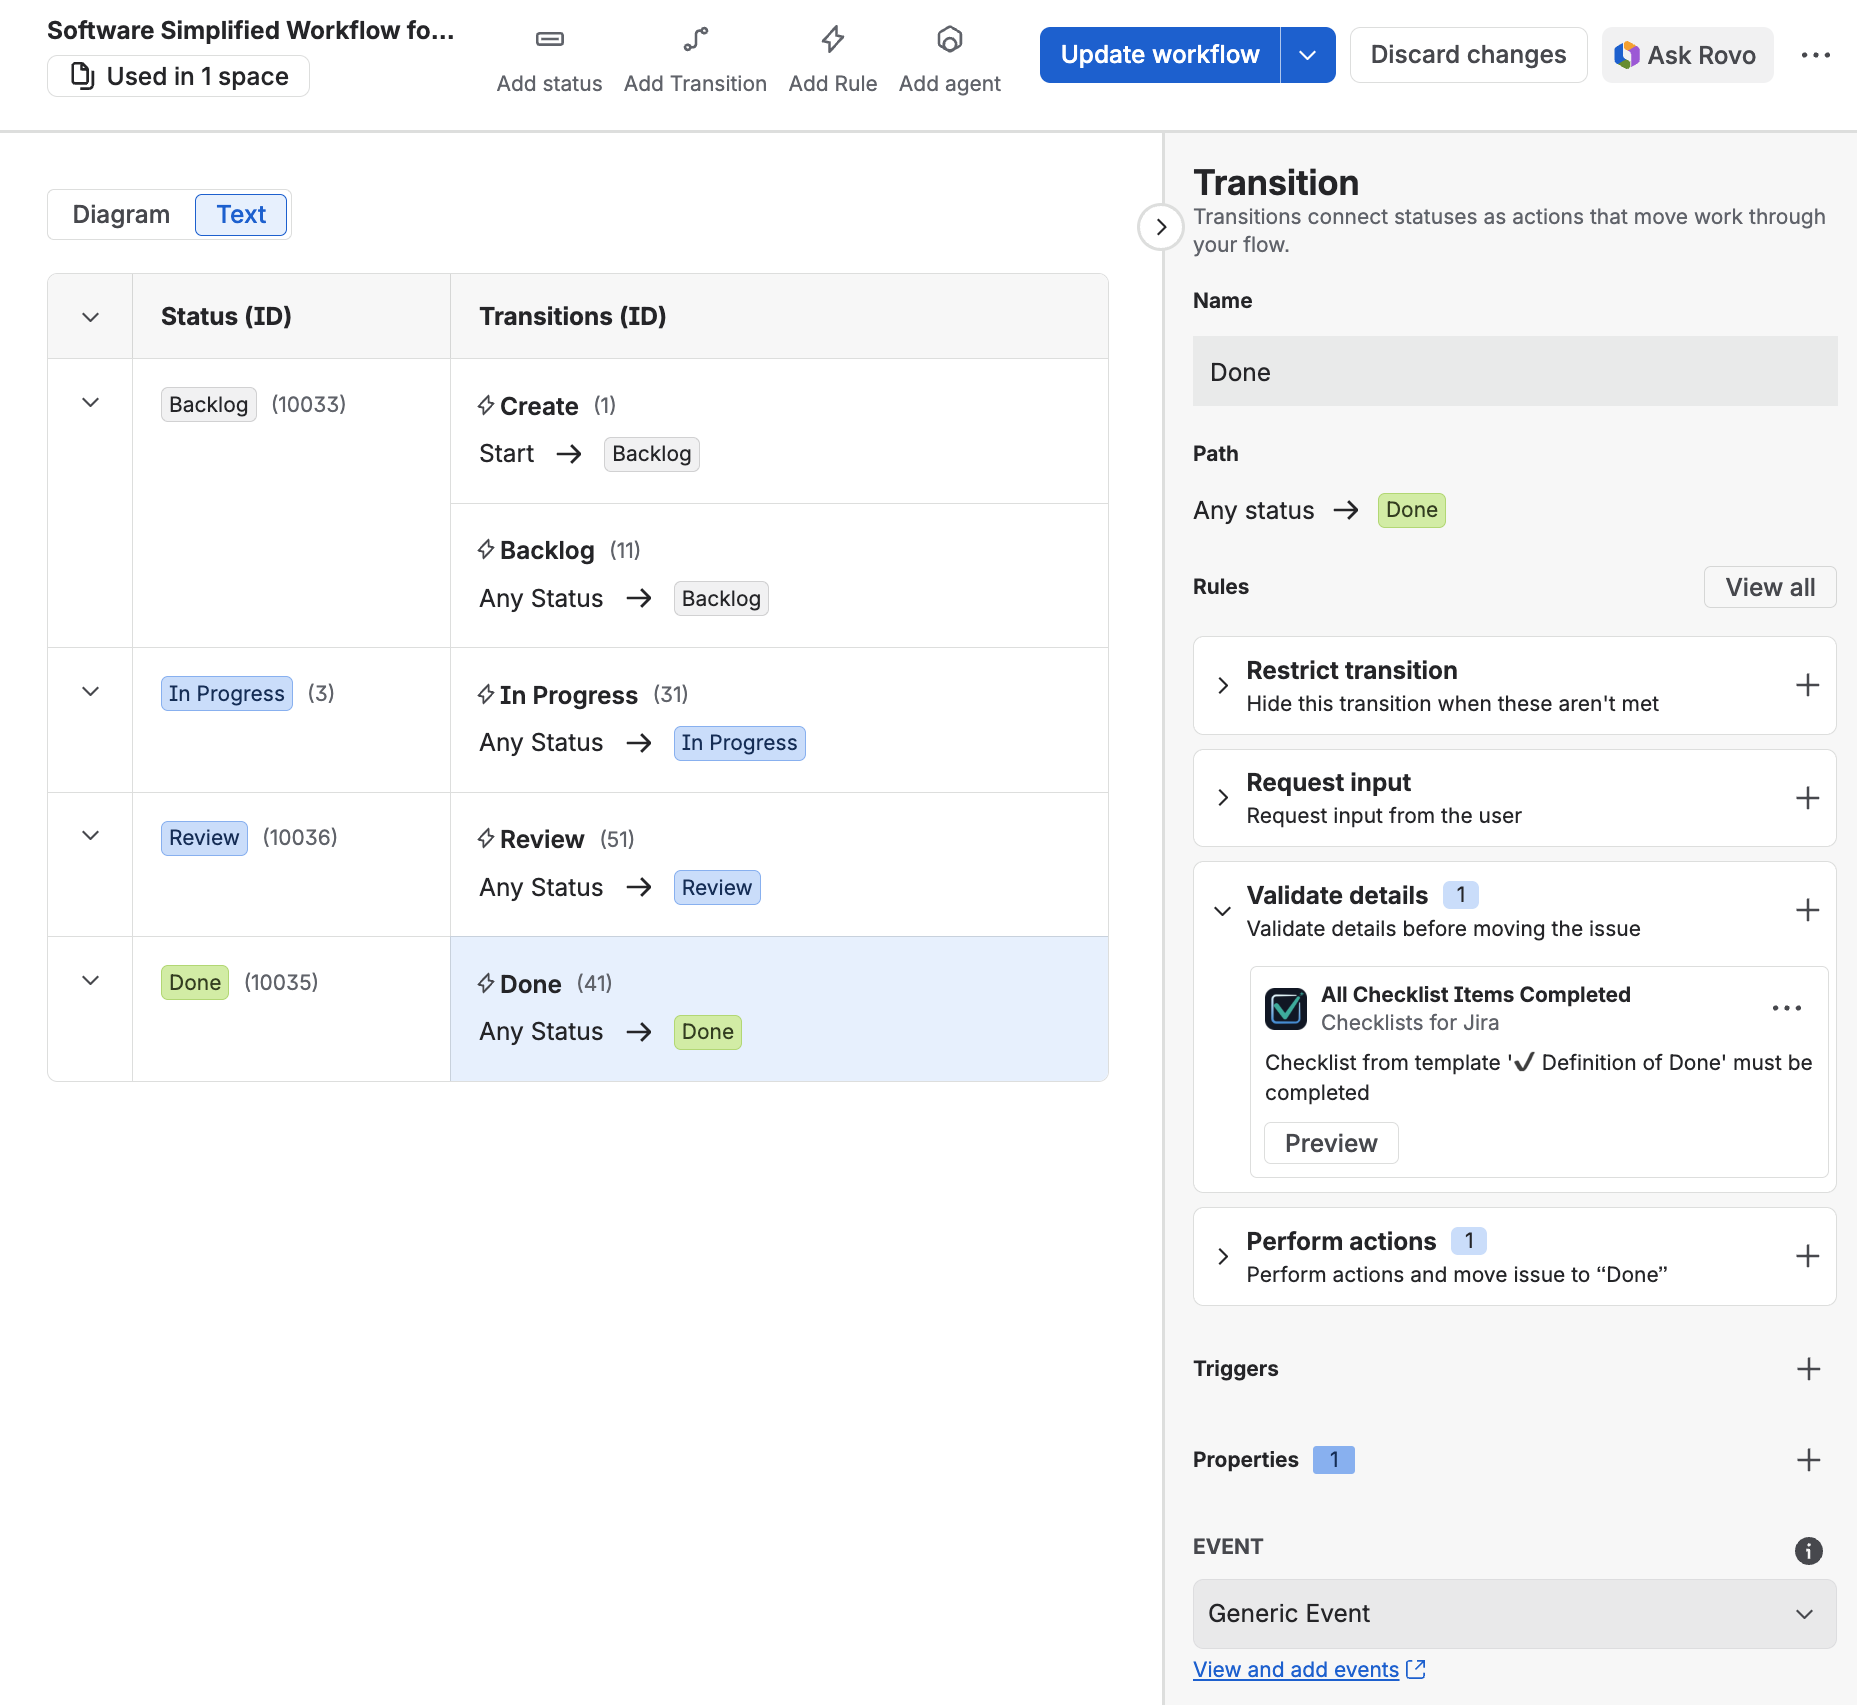Expand the Request input rule section
Viewport: 1857px width, 1705px height.
(1222, 797)
